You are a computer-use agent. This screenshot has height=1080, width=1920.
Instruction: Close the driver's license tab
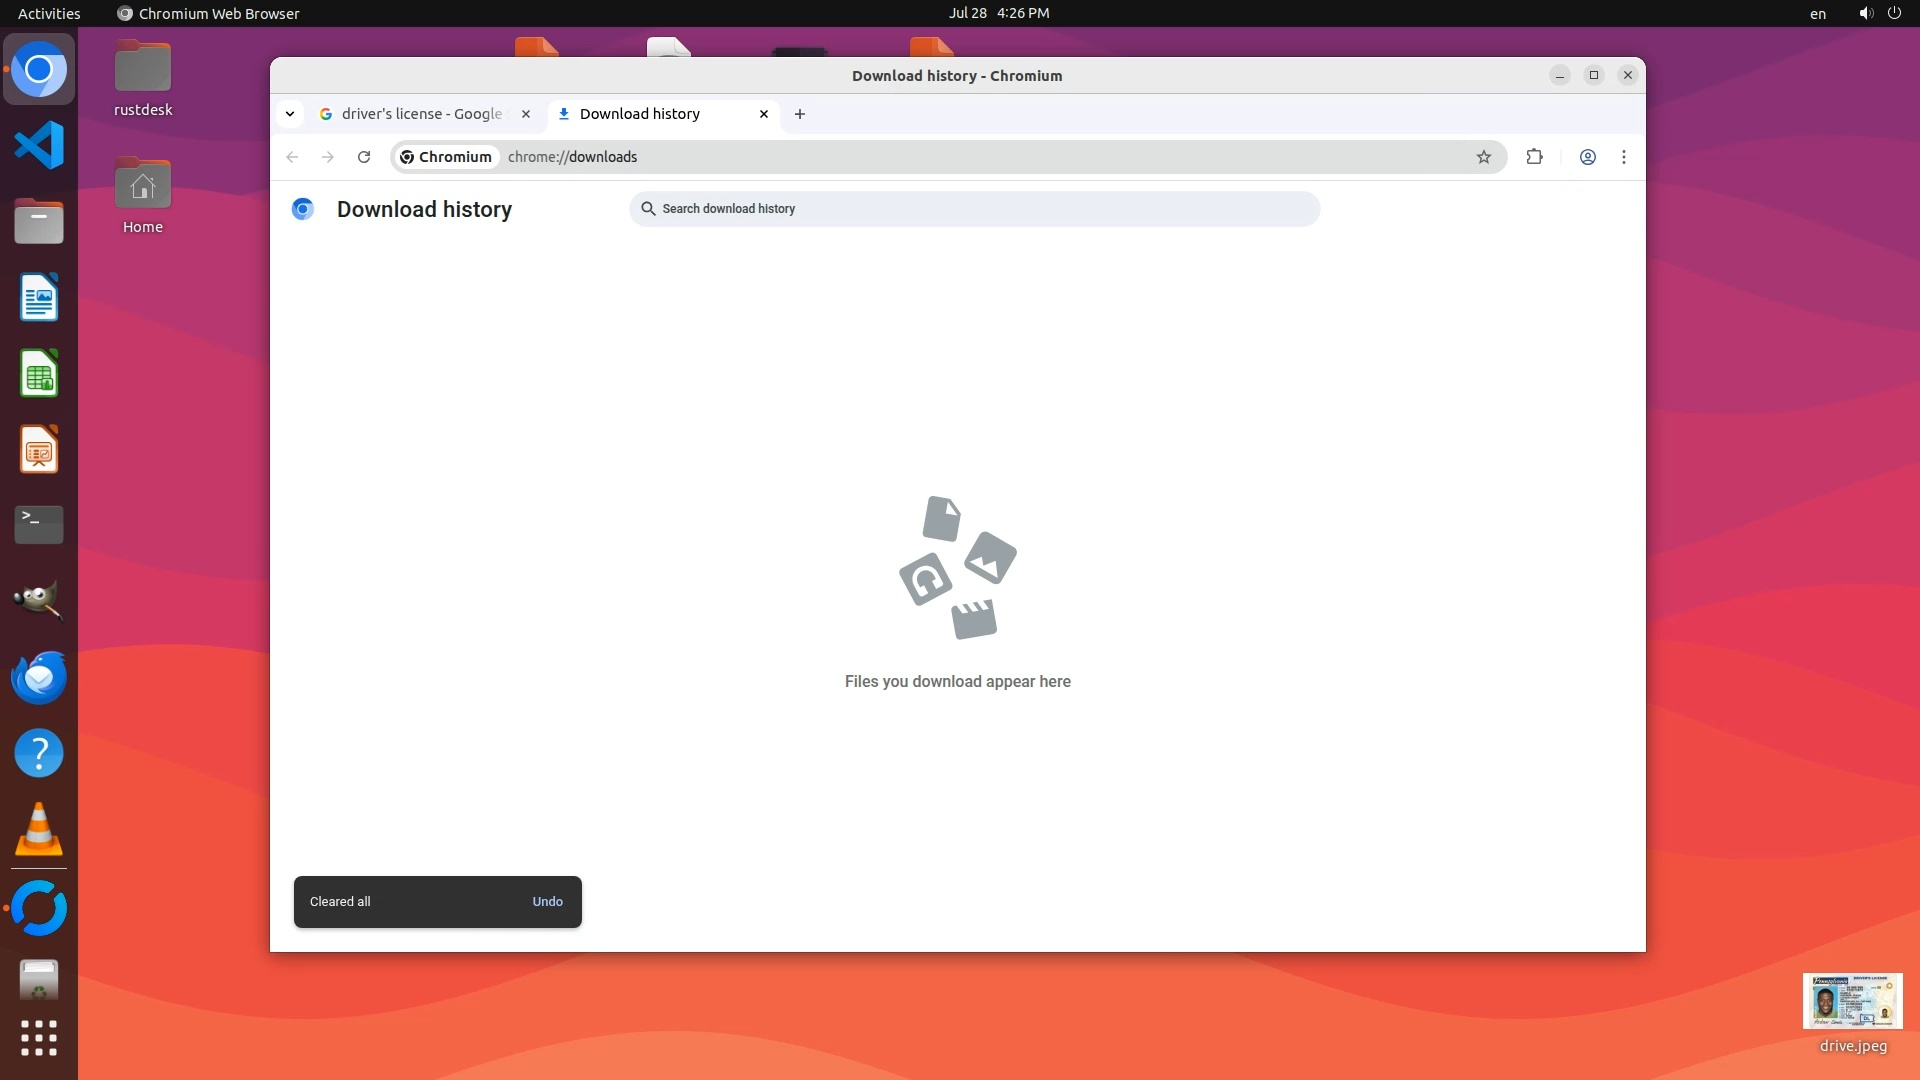click(x=526, y=114)
